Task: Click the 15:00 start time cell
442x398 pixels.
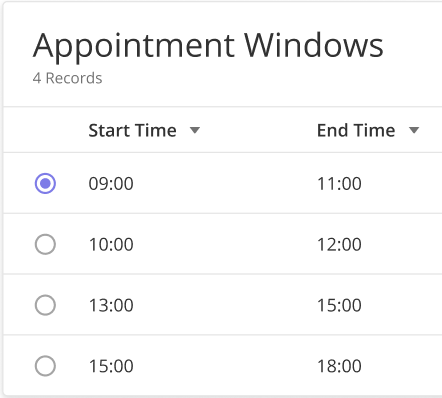Action: pyautogui.click(x=111, y=366)
